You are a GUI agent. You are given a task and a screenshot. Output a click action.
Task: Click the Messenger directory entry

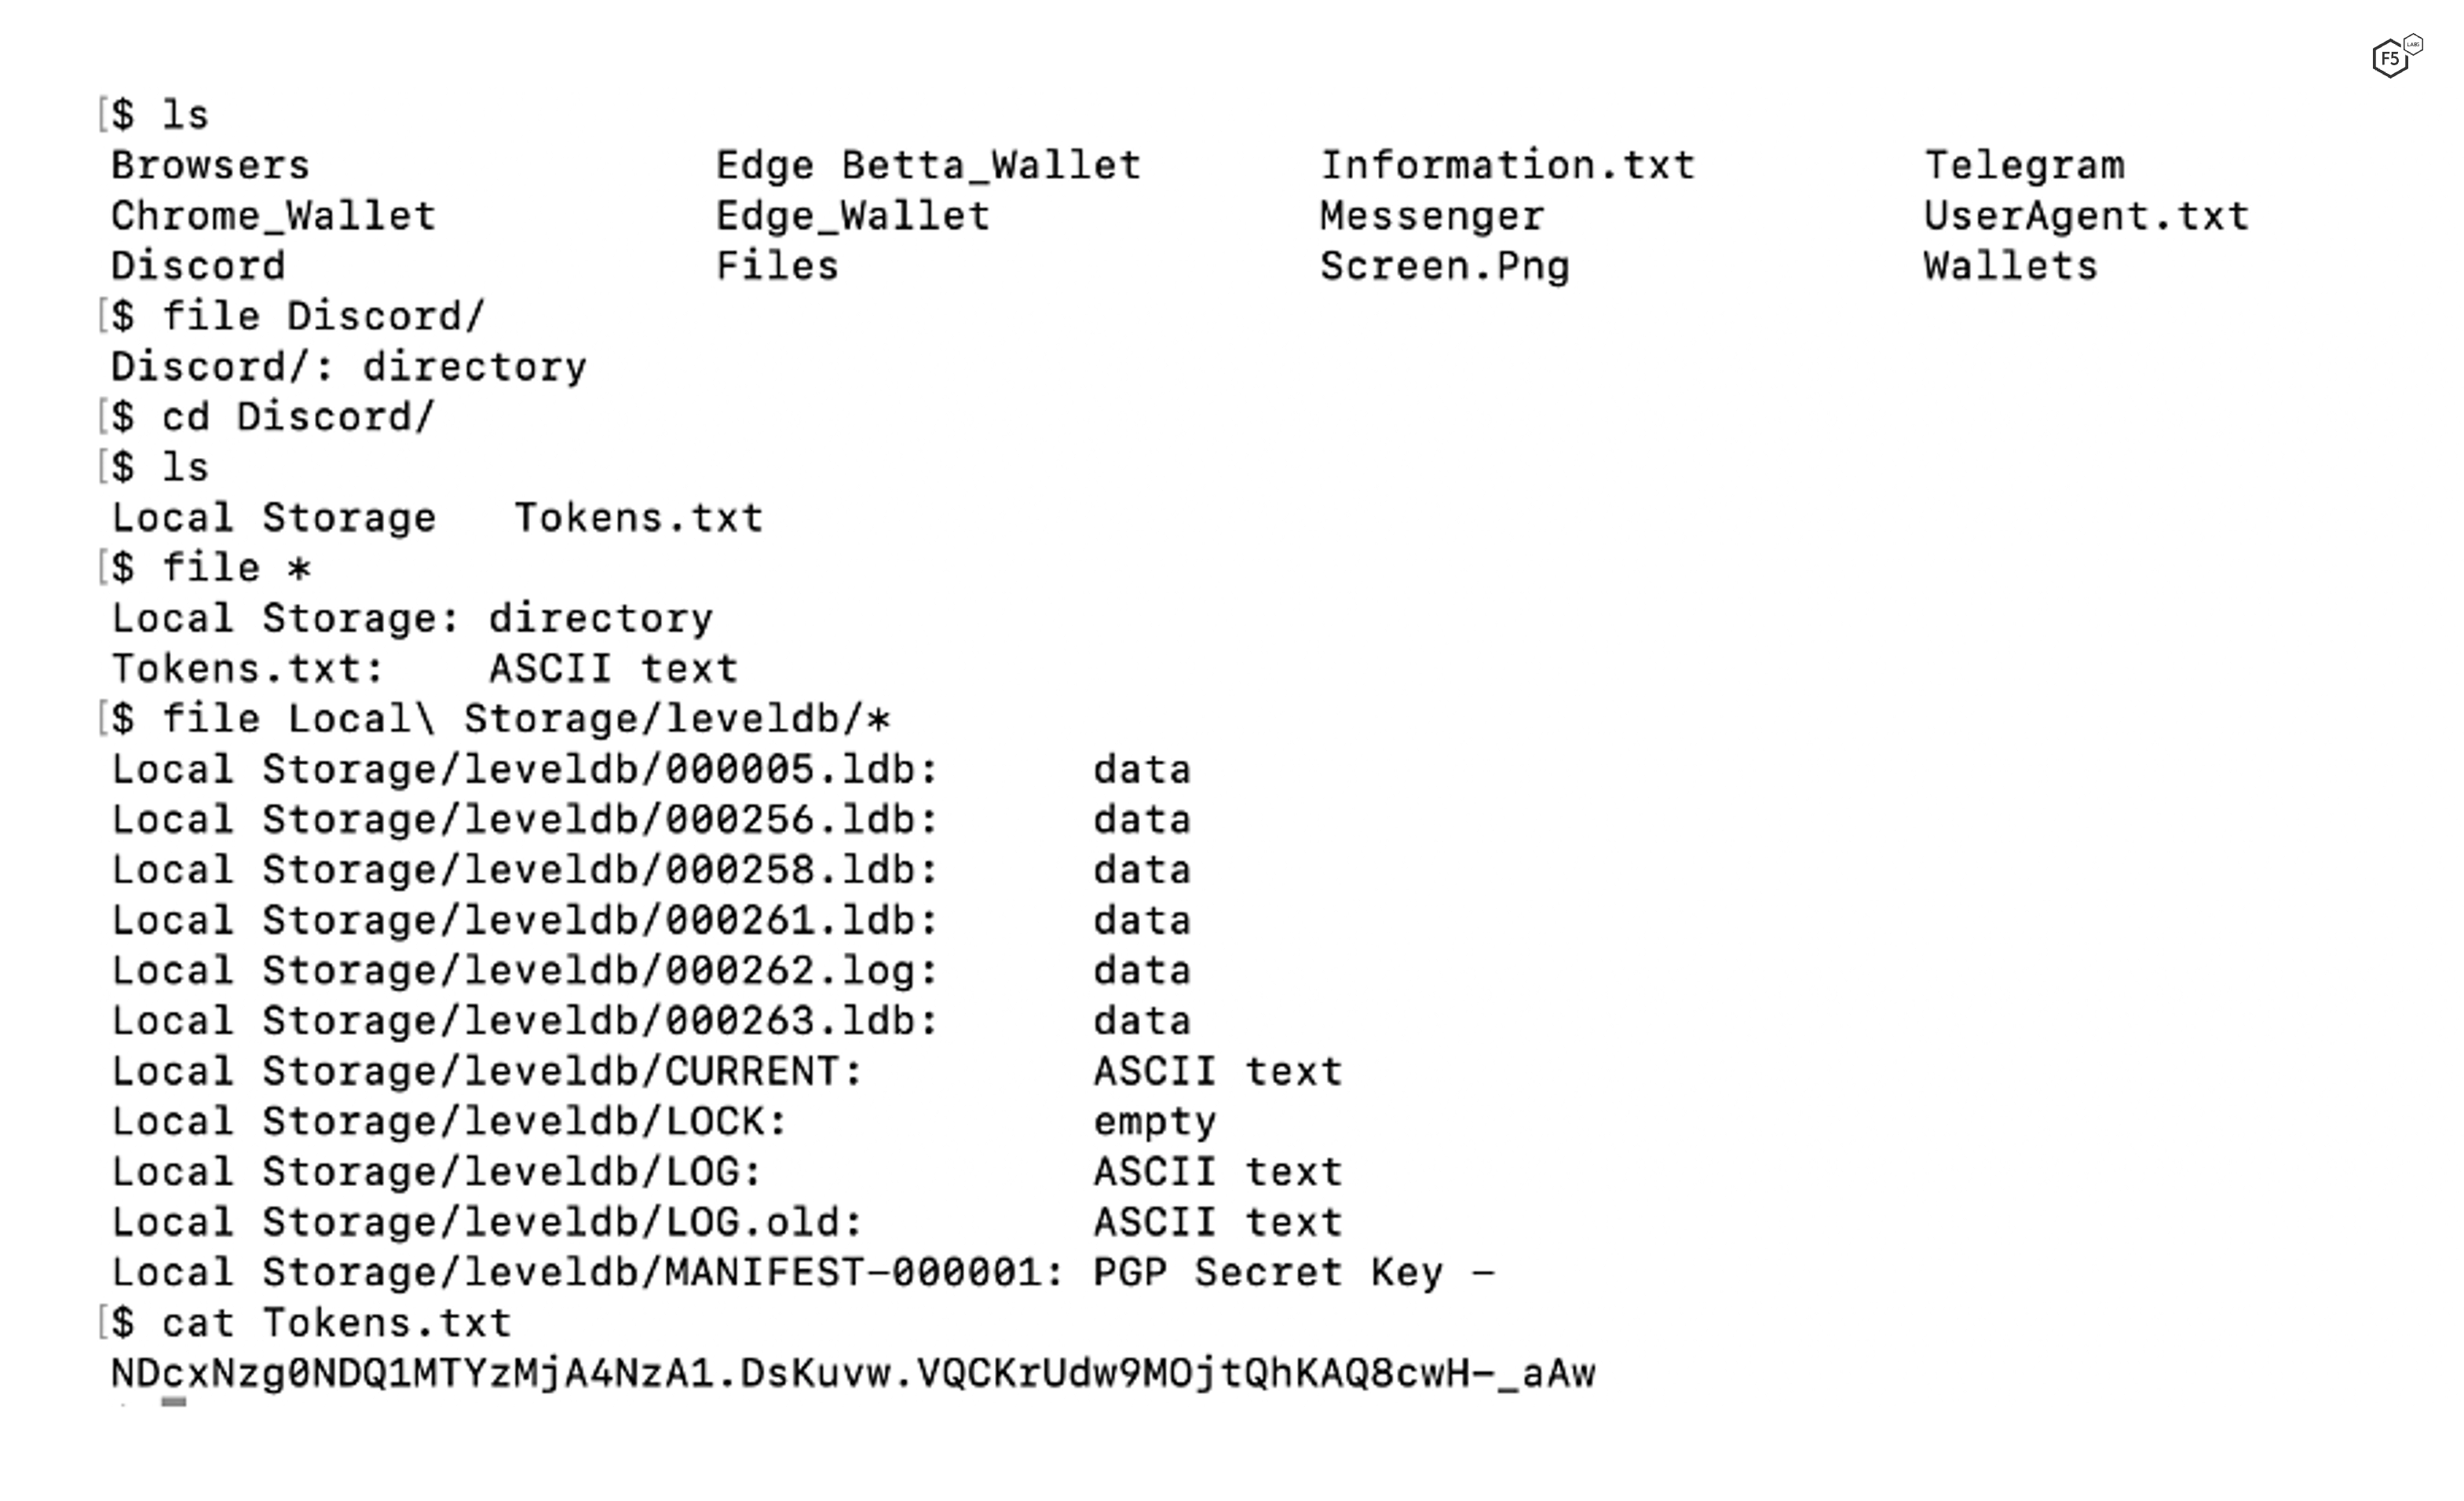(1431, 216)
